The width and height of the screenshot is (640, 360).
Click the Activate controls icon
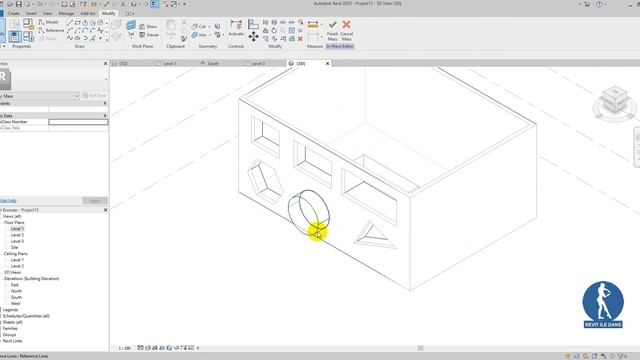(x=236, y=24)
